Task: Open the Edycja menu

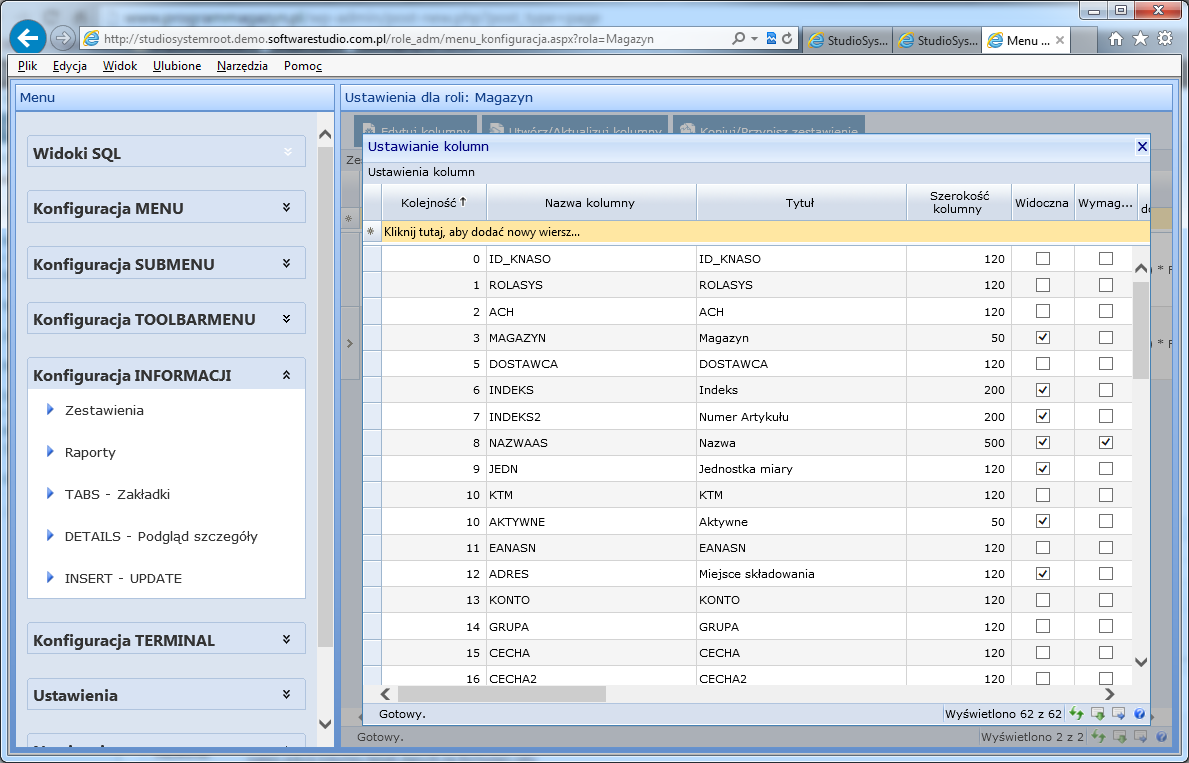Action: pos(70,66)
